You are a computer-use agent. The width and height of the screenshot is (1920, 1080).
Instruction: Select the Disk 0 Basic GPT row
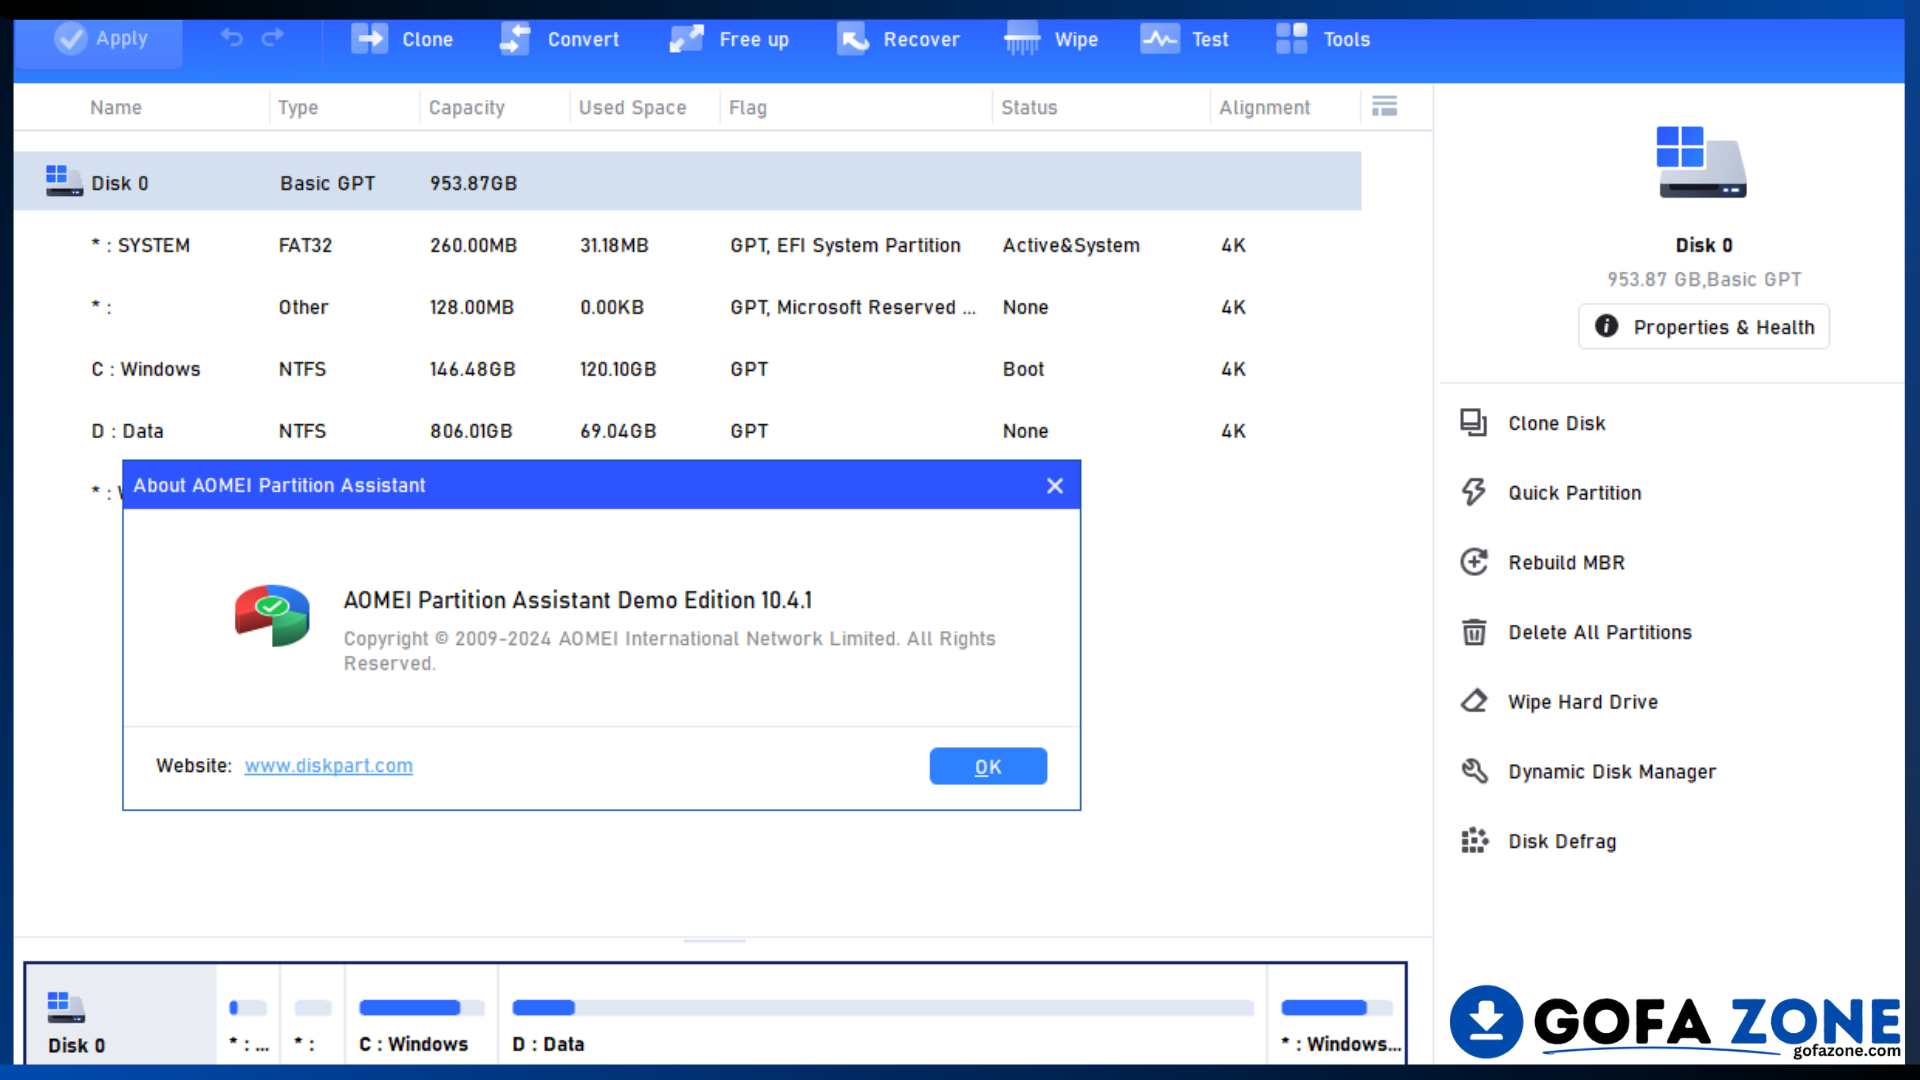coord(687,182)
